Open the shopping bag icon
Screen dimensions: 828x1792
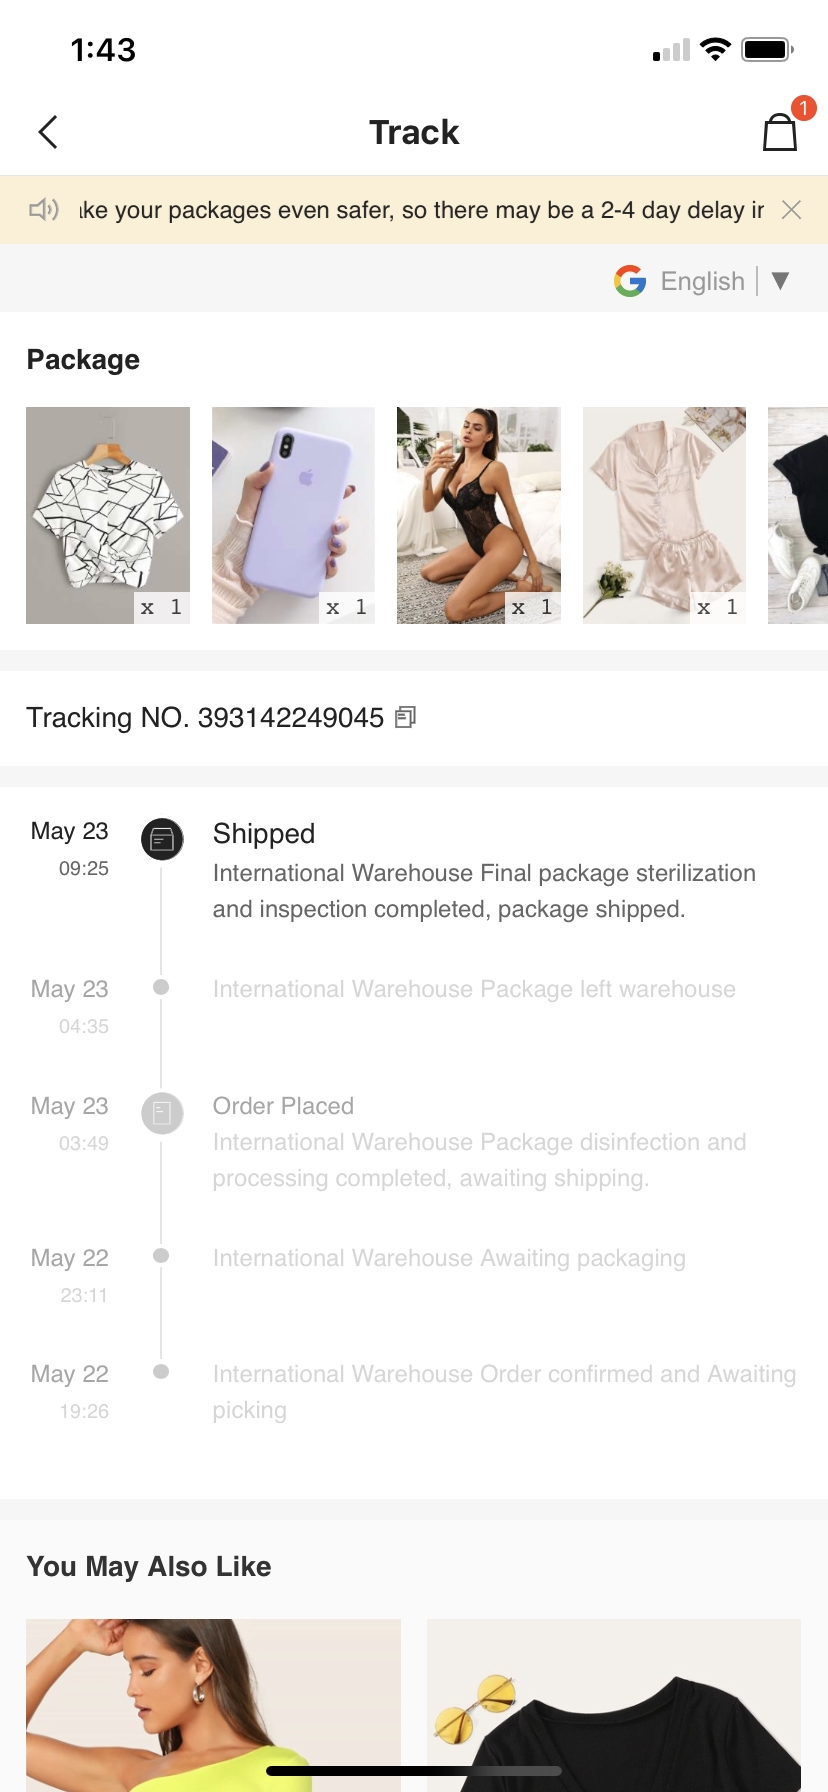click(780, 132)
